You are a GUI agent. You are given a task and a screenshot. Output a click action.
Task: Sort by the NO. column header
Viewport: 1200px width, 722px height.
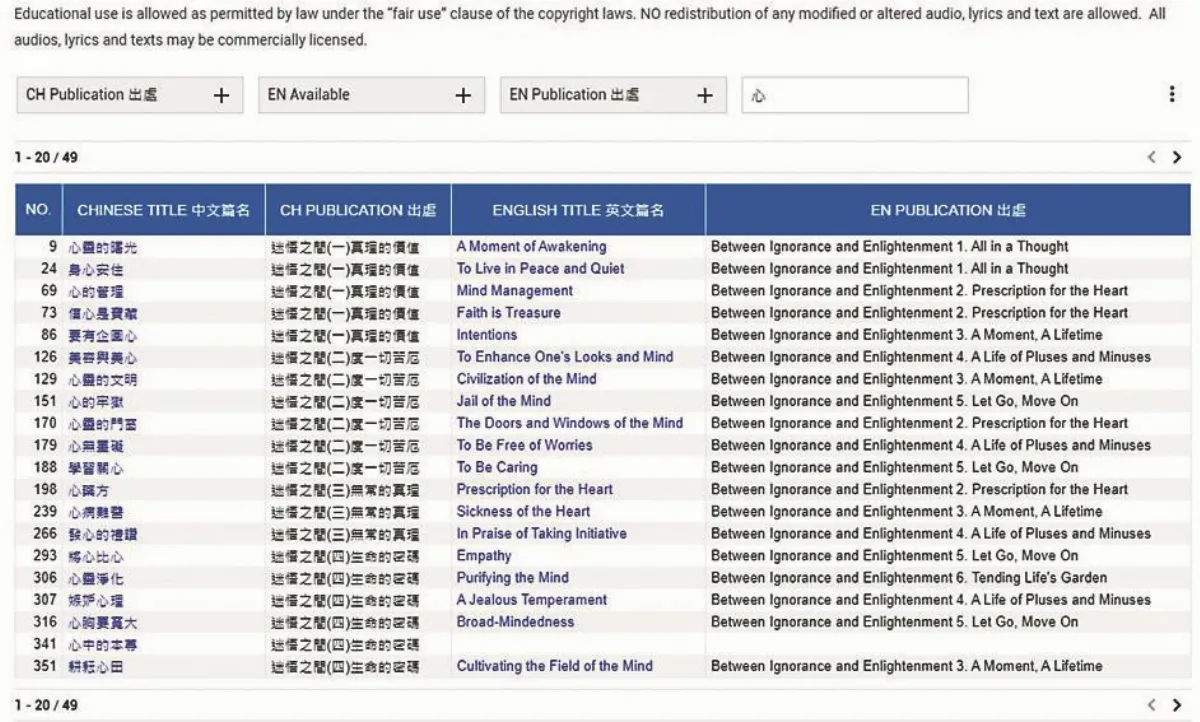38,210
